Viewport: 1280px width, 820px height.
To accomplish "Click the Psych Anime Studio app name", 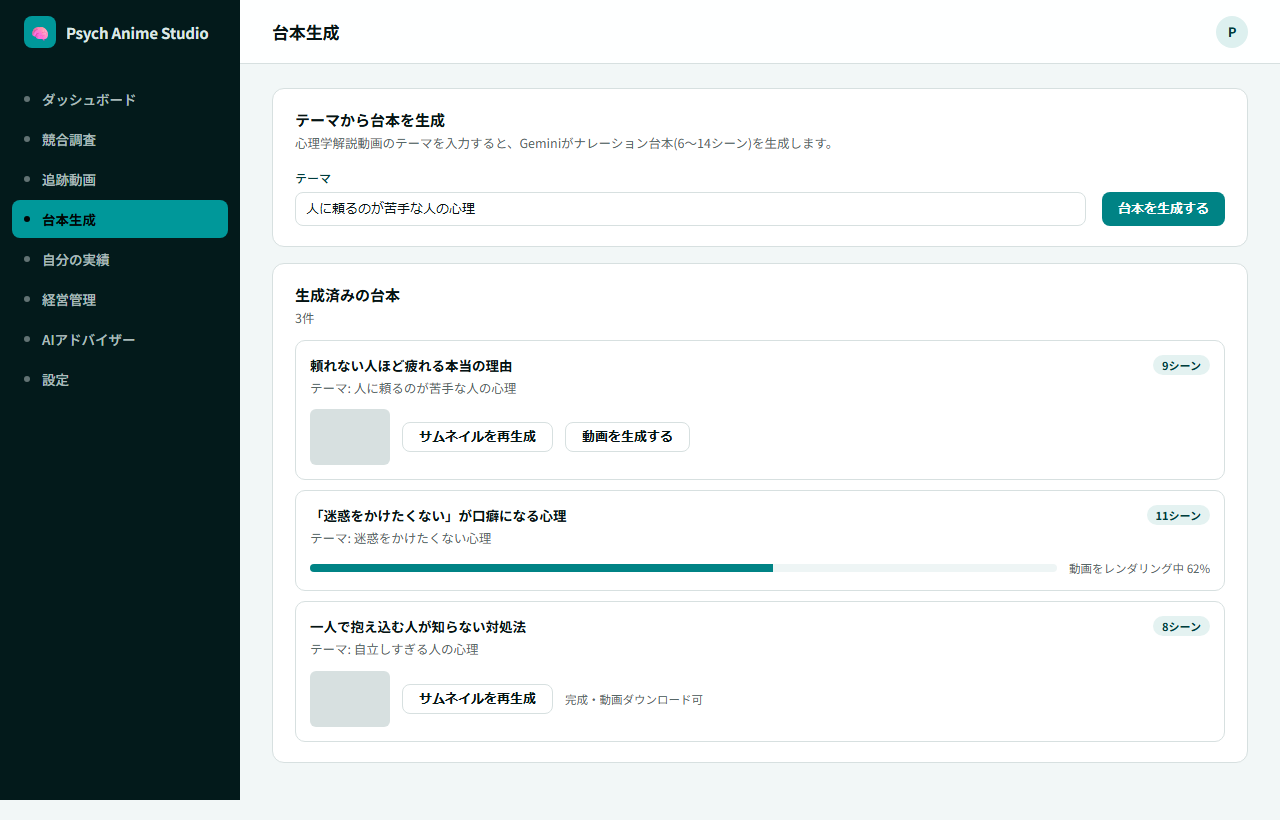I will point(137,33).
